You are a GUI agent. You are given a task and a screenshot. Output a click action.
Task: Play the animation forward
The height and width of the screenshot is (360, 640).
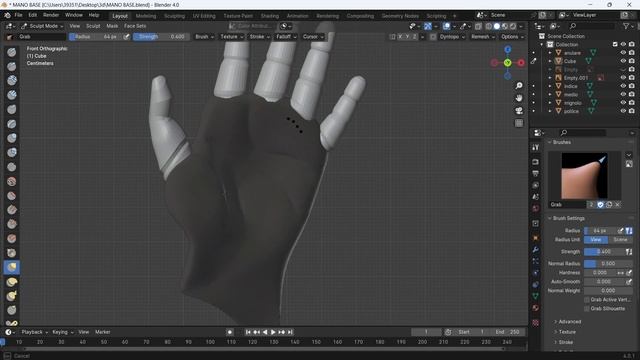click(273, 332)
